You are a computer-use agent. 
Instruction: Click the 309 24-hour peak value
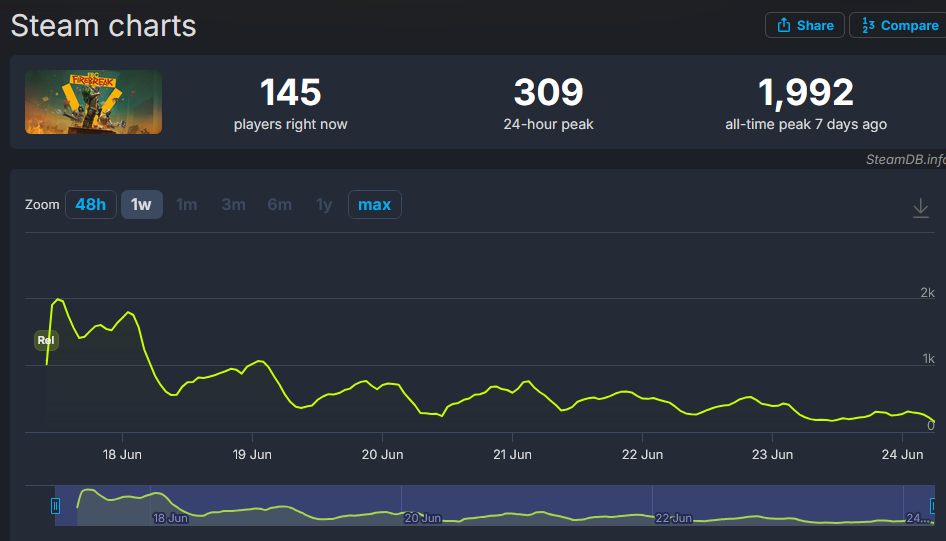click(x=548, y=92)
